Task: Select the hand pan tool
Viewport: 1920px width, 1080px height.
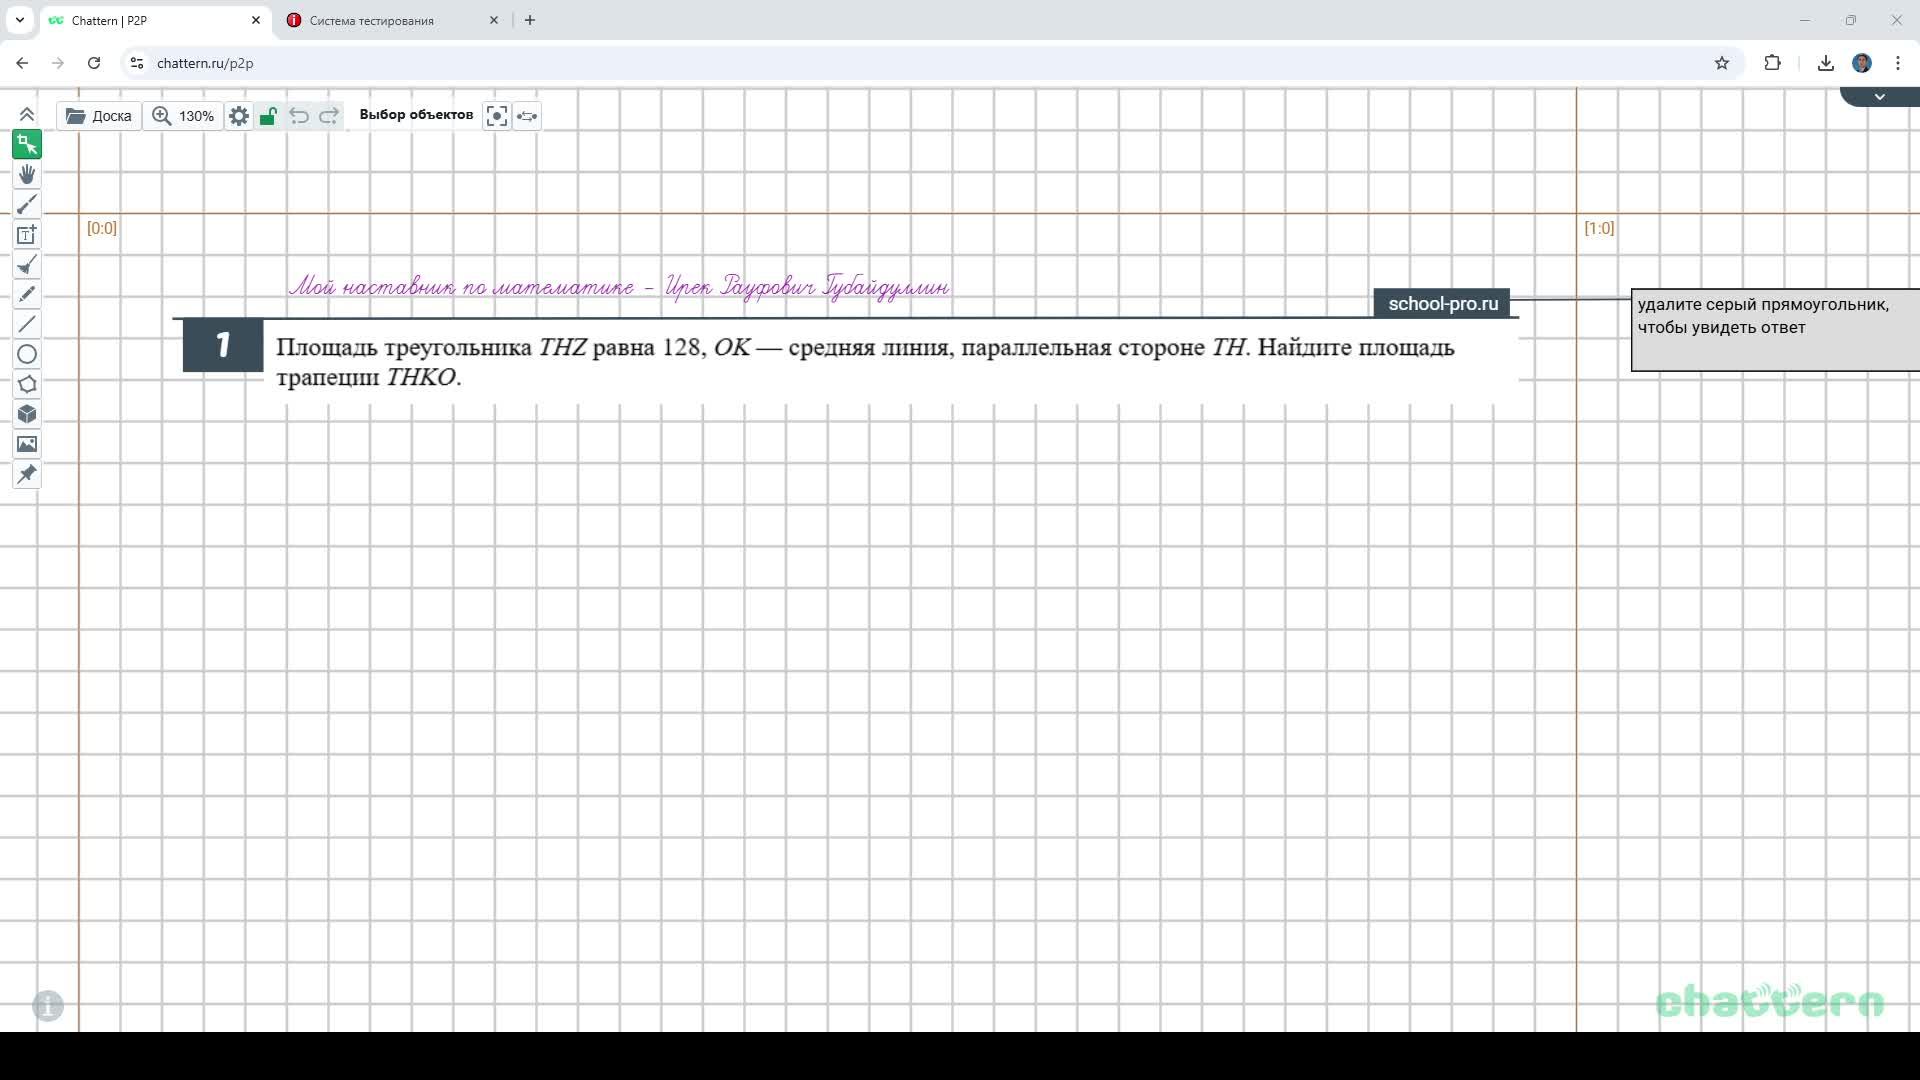Action: point(27,175)
